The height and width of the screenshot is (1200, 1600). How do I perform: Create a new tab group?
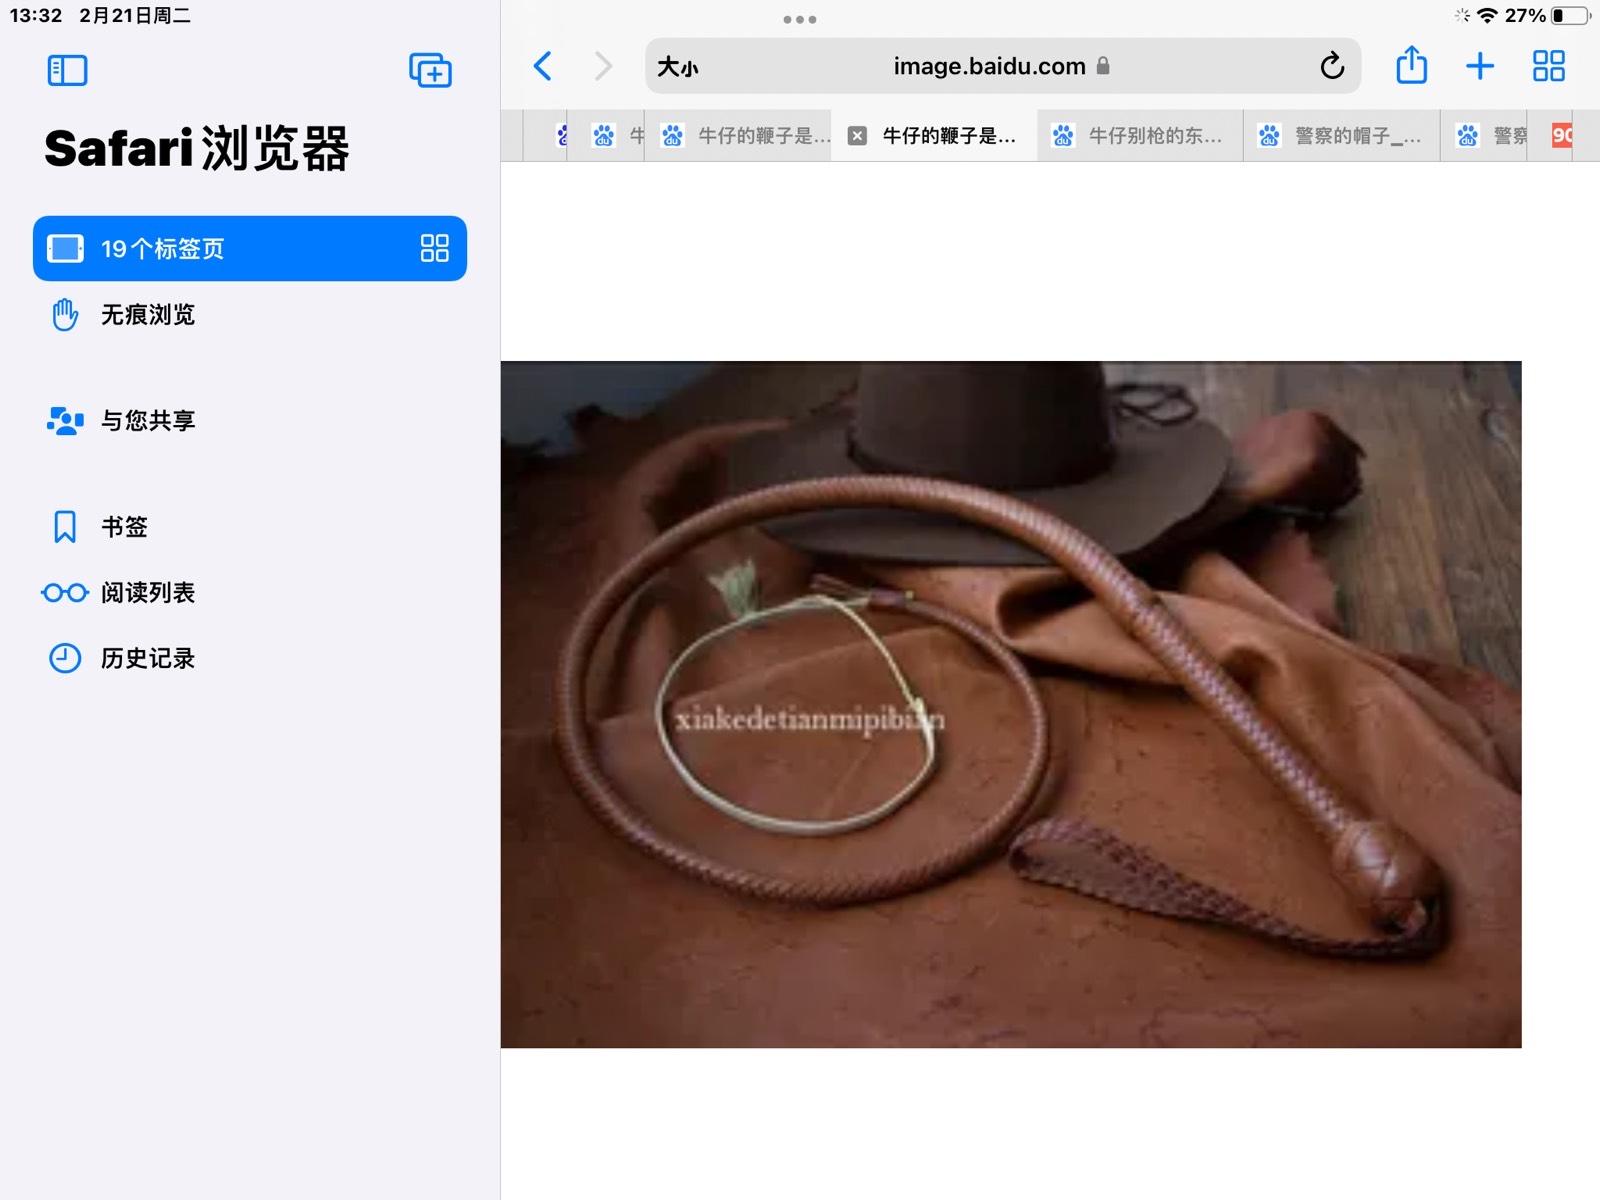430,70
